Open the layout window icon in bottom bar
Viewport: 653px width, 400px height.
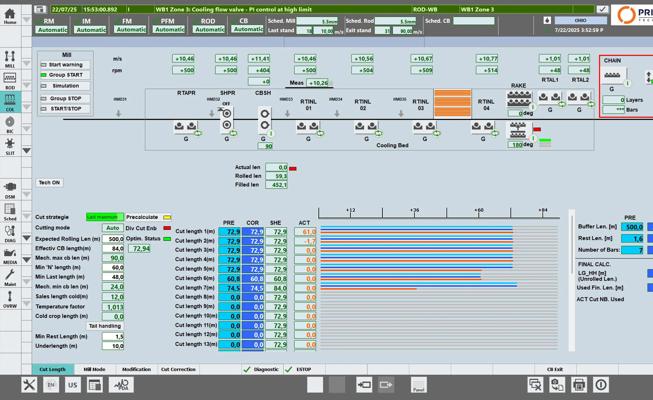tap(95, 385)
